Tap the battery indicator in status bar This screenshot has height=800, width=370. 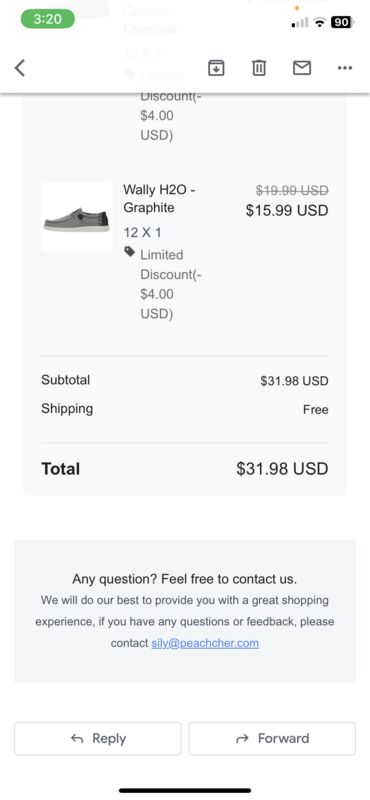point(340,21)
